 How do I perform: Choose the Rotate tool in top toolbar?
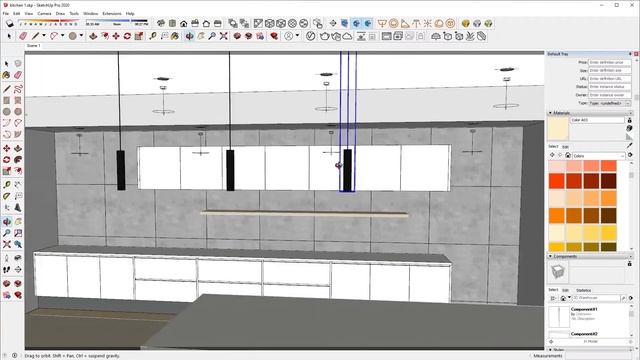pos(127,36)
